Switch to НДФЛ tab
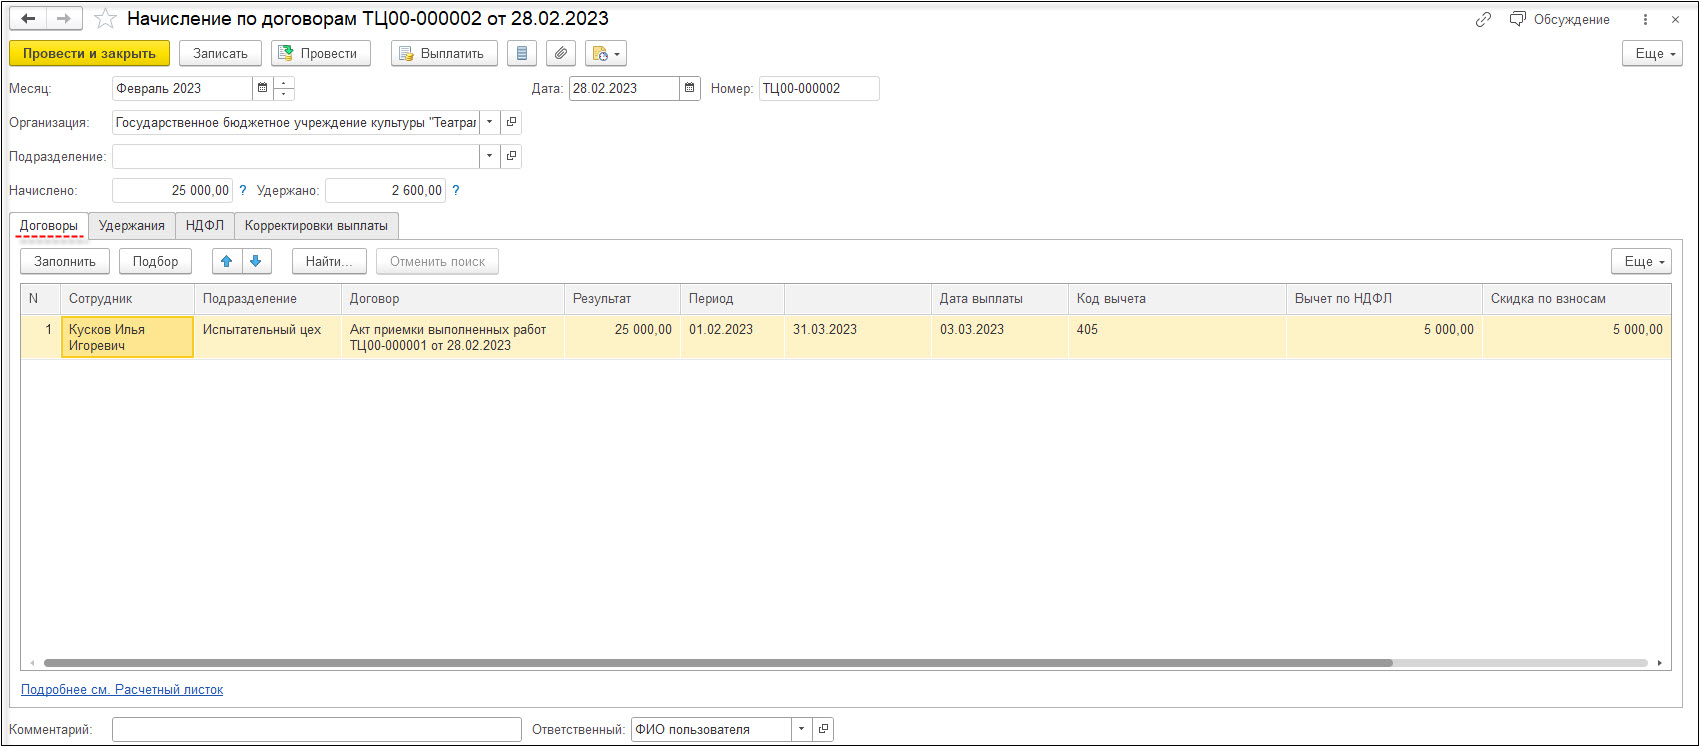The height and width of the screenshot is (746, 1699). pos(205,226)
